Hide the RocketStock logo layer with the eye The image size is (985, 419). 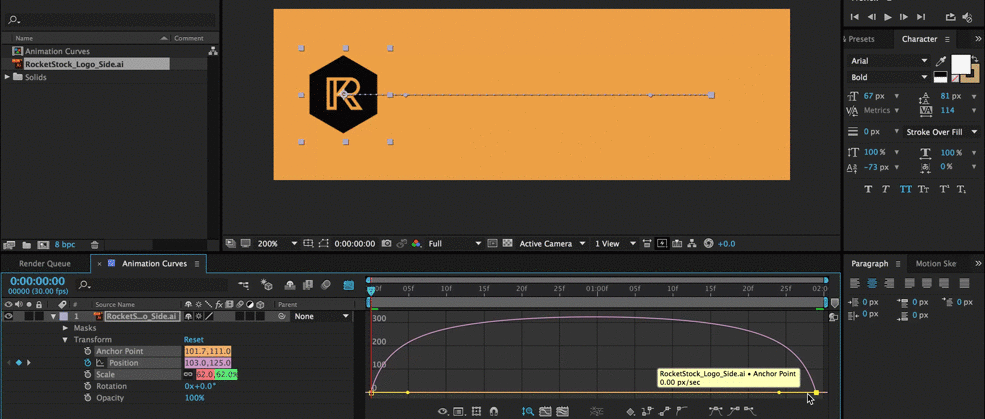click(x=8, y=317)
